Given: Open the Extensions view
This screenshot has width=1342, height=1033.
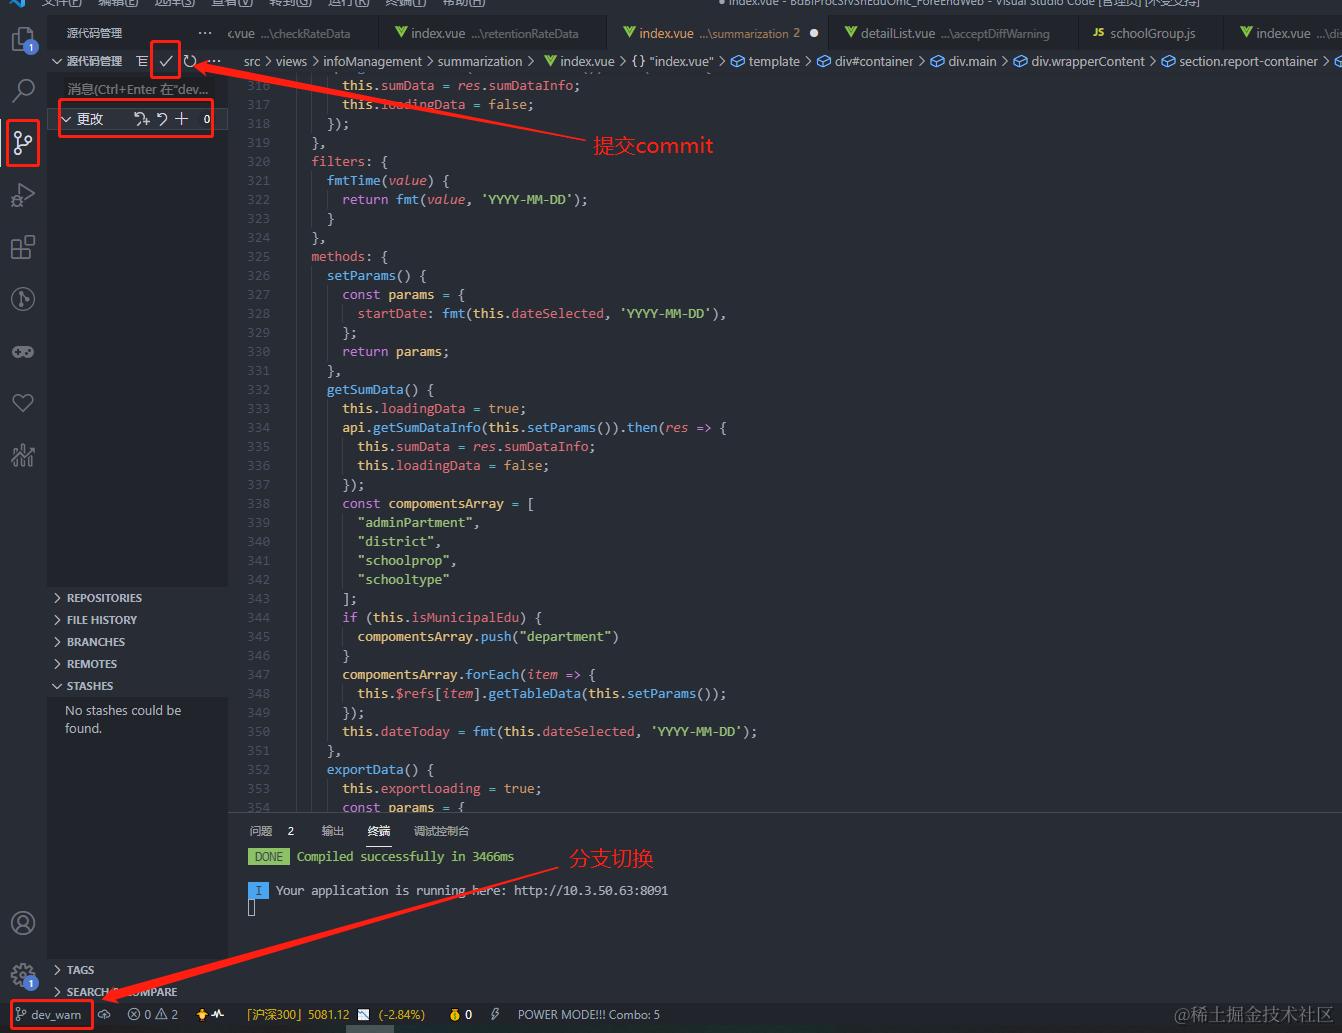Looking at the screenshot, I should (22, 247).
